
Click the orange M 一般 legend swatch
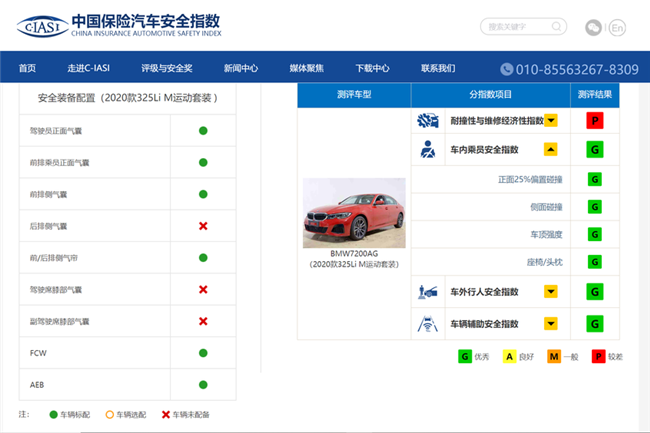(x=554, y=356)
